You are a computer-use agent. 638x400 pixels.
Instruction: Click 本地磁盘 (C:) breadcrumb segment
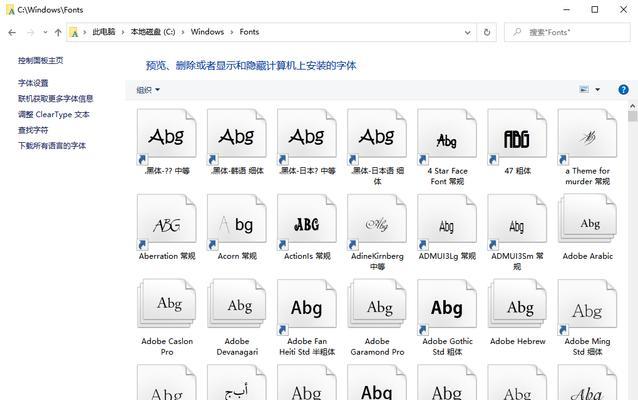[x=153, y=32]
